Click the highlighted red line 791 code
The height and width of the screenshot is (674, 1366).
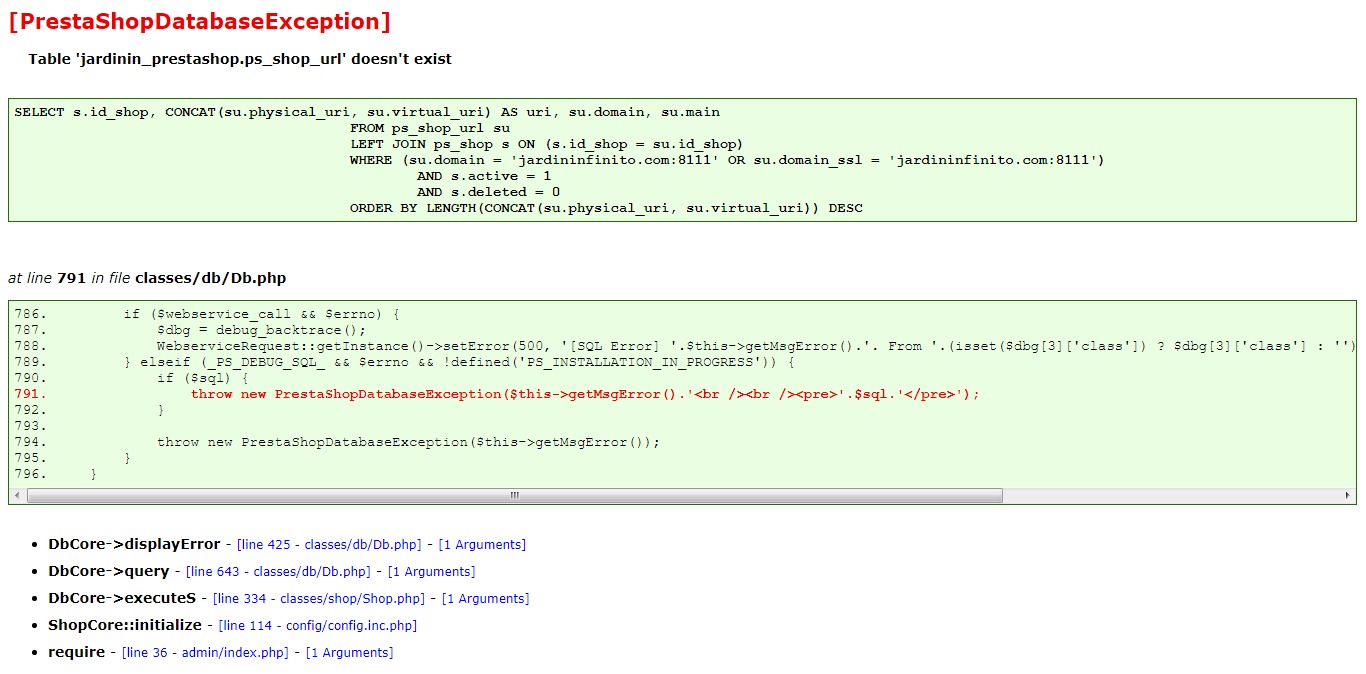(585, 394)
